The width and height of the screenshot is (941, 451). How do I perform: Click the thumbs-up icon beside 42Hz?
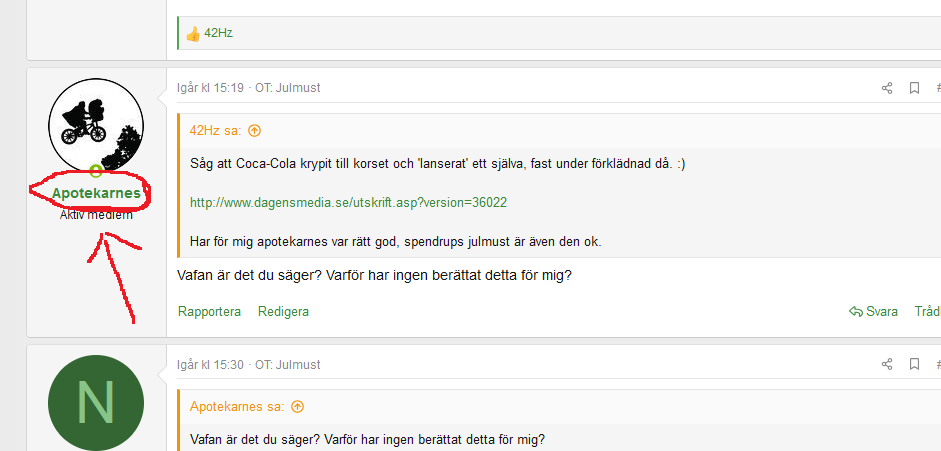click(193, 33)
